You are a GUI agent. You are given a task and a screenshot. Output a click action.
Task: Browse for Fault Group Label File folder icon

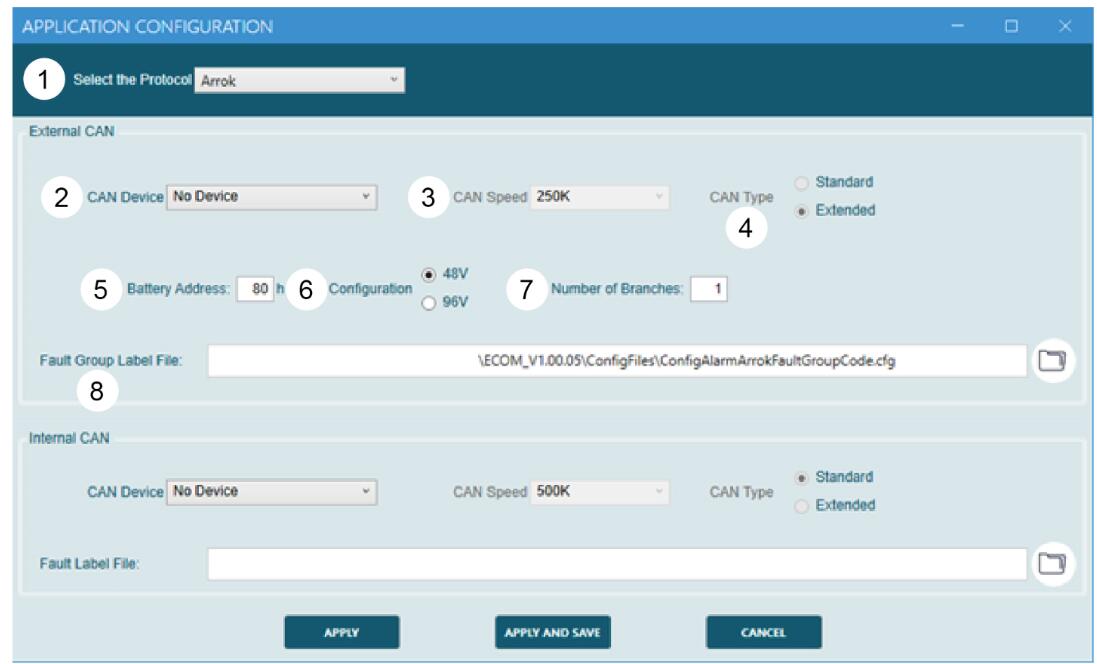tap(1052, 361)
